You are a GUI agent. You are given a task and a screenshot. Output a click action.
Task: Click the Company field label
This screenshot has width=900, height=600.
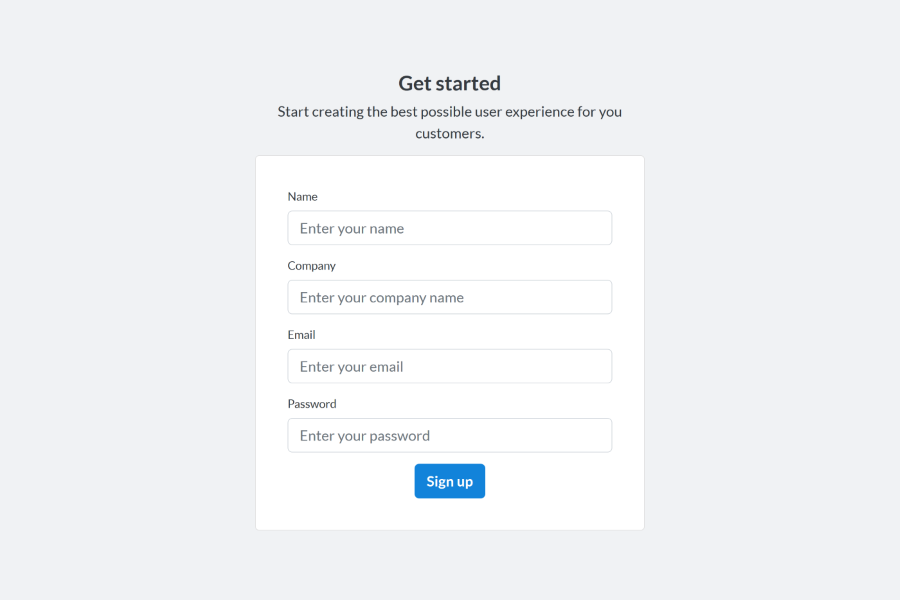pos(311,265)
